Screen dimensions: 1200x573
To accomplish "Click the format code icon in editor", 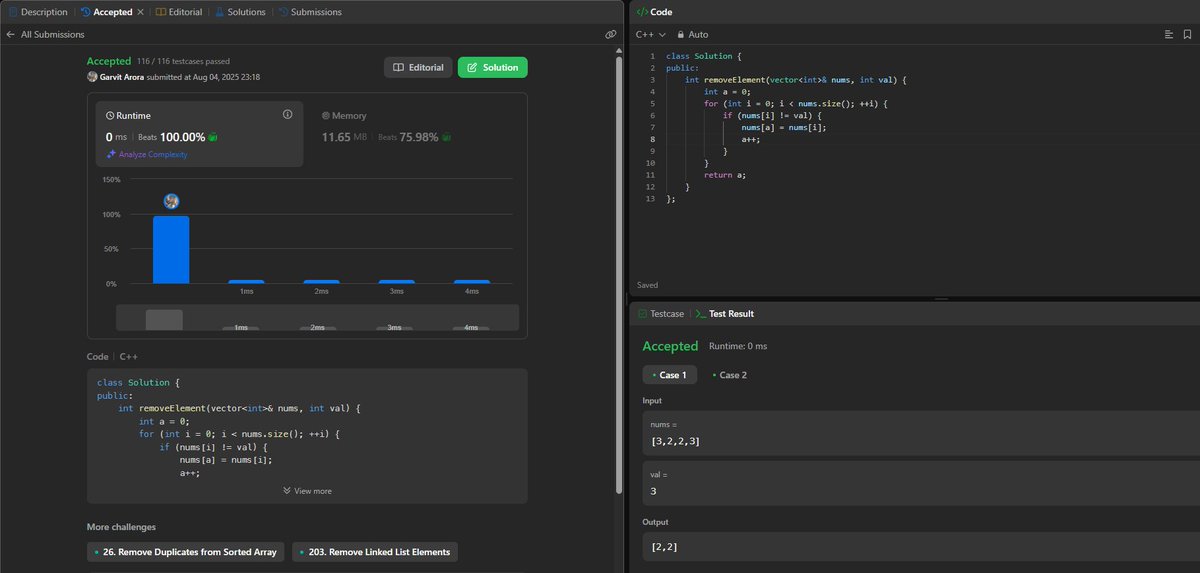I will [1168, 34].
